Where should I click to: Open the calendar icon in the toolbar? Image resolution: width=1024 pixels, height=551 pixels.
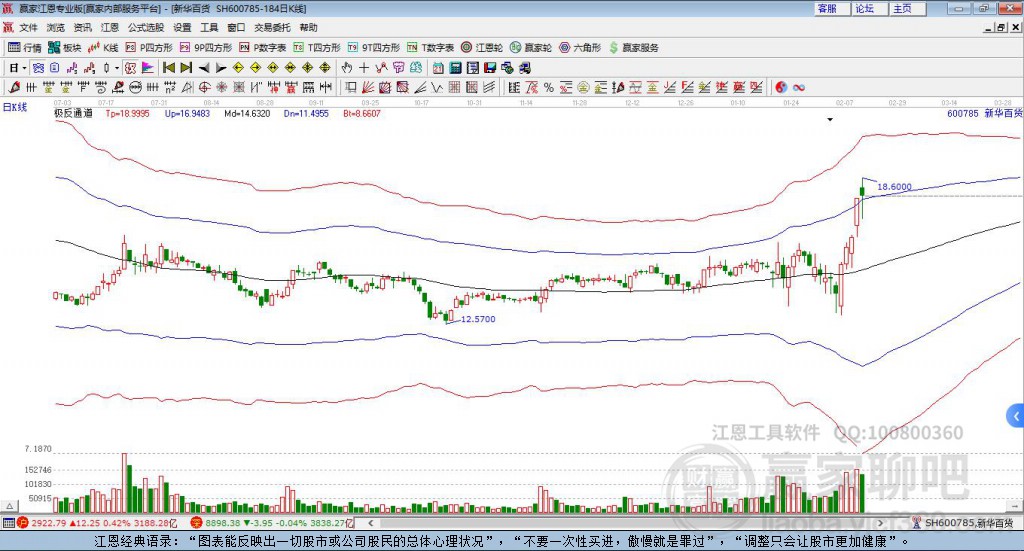pyautogui.click(x=438, y=68)
